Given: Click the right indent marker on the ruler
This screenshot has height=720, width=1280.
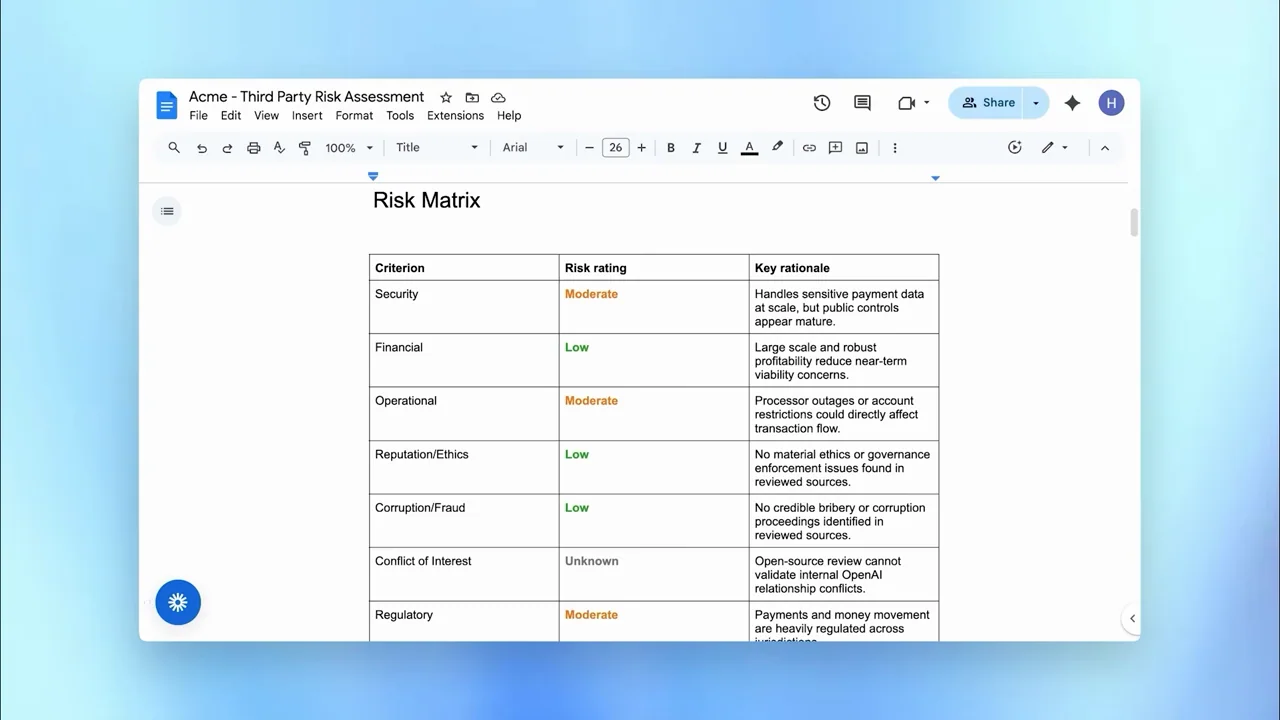Looking at the screenshot, I should click(935, 178).
